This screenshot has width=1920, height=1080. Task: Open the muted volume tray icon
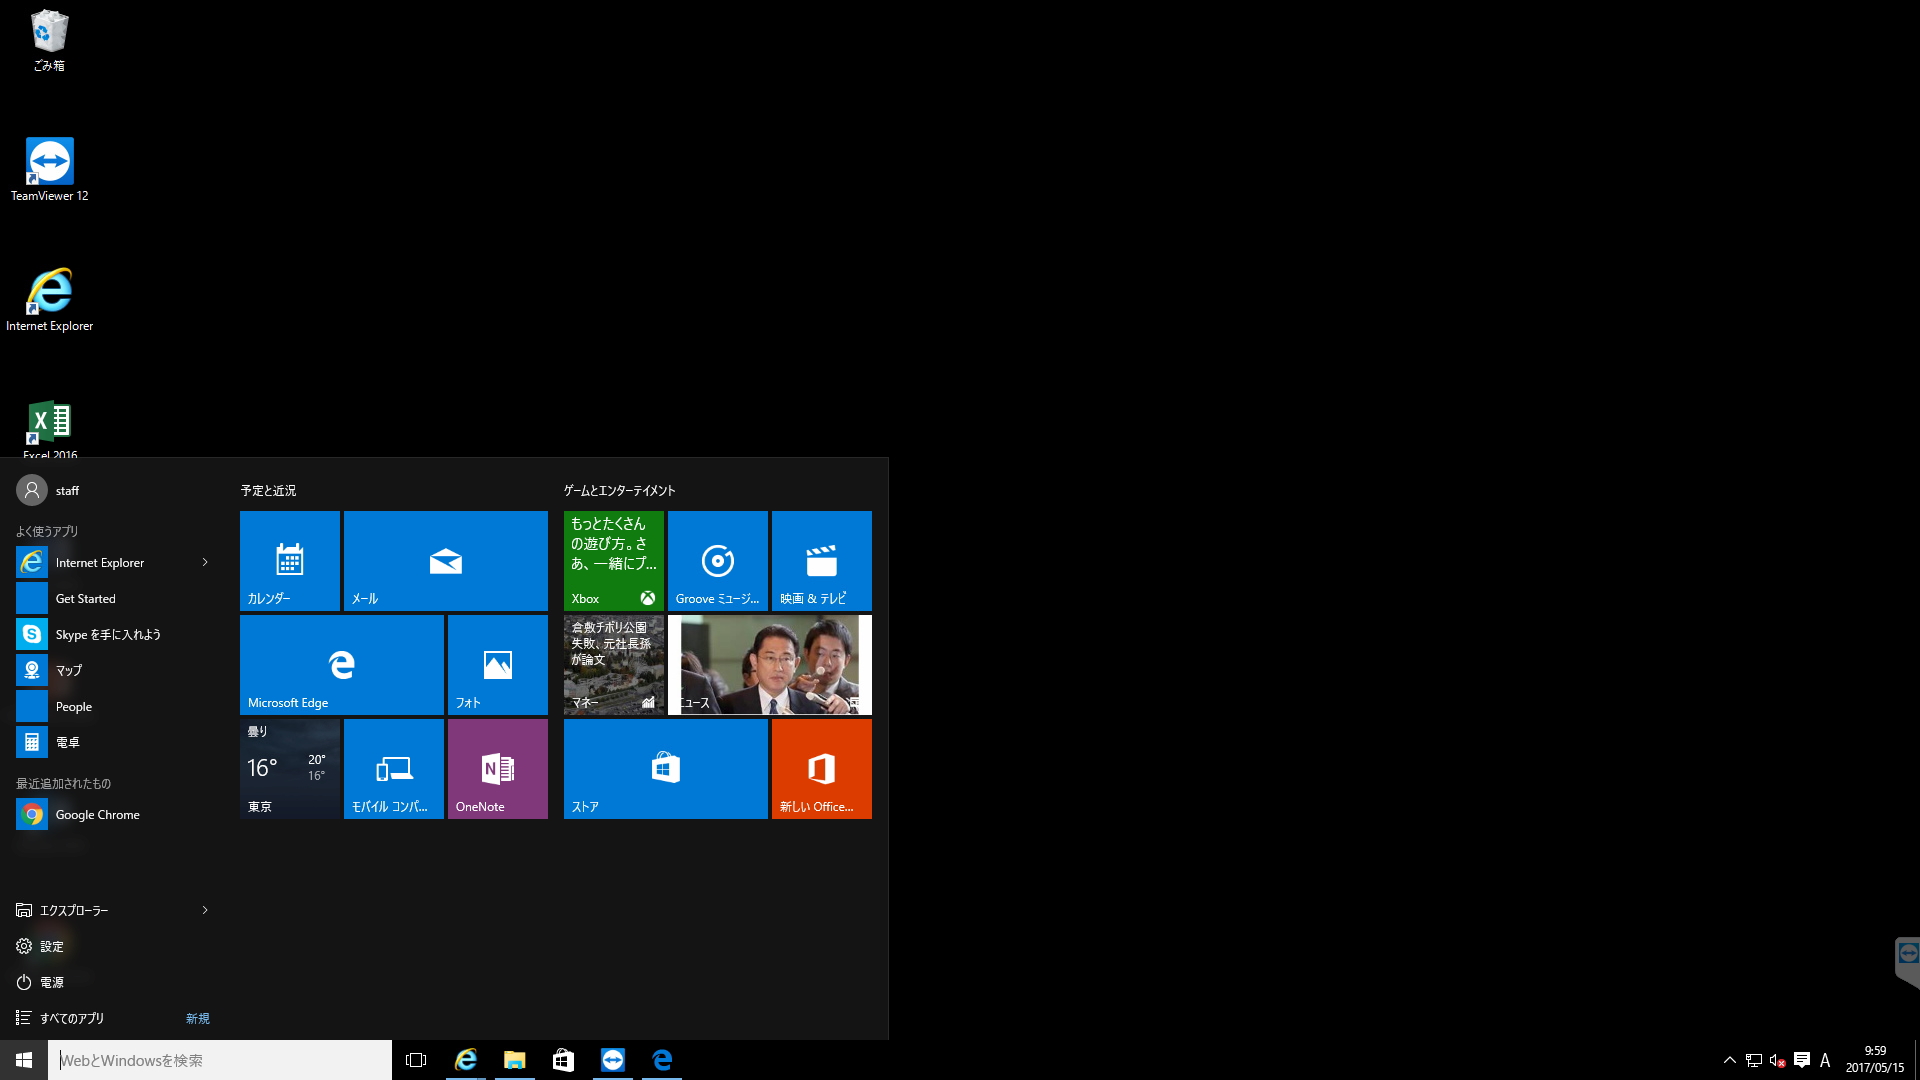coord(1778,1060)
